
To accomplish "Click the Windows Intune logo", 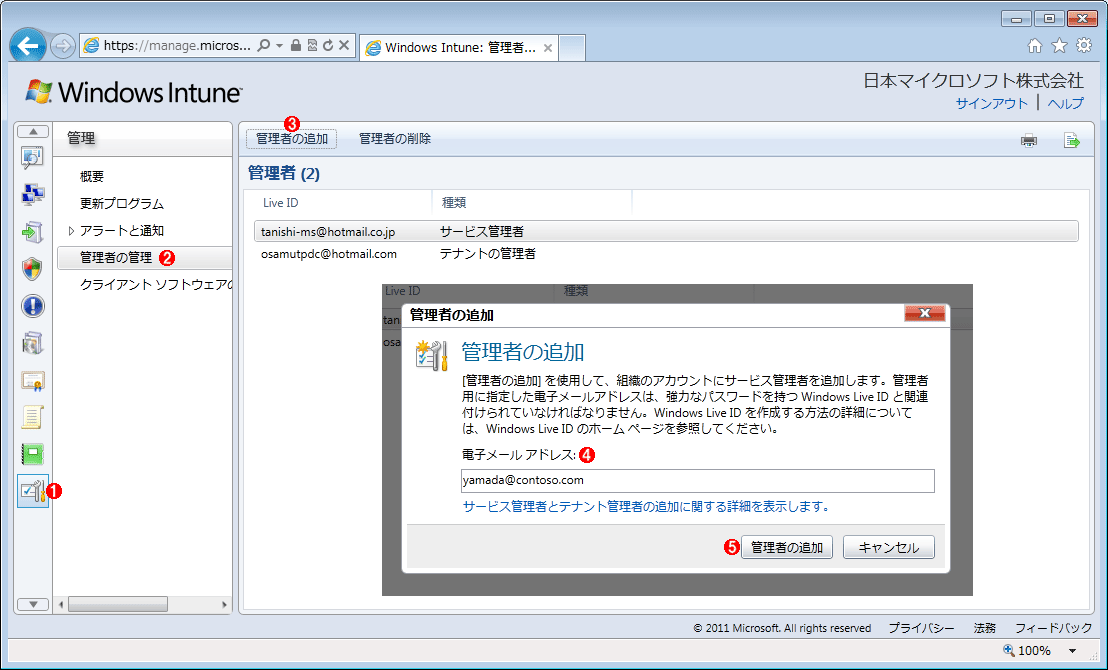I will (134, 92).
